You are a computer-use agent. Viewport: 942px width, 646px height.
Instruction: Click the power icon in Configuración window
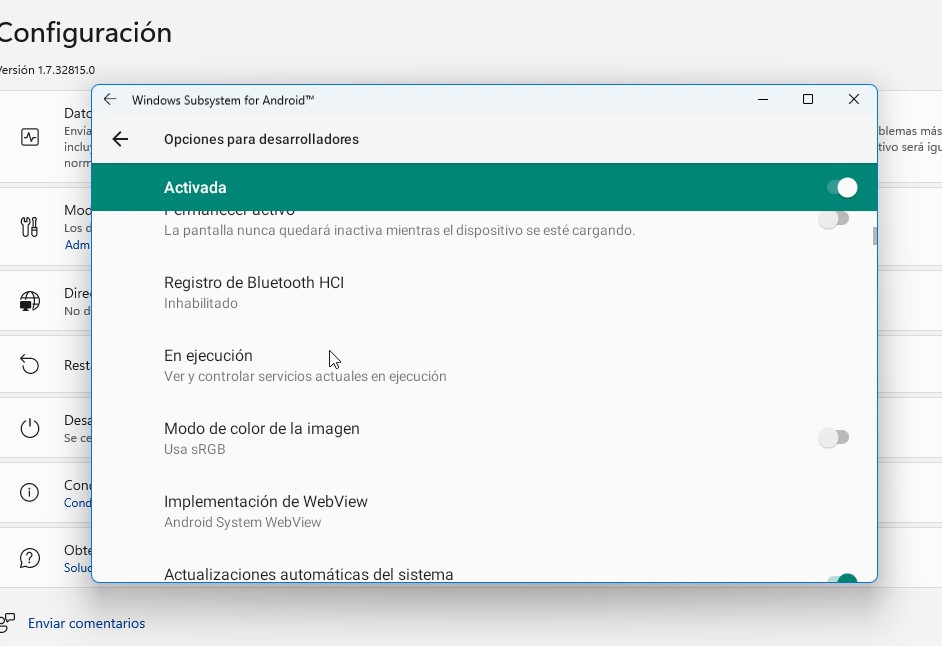point(29,428)
